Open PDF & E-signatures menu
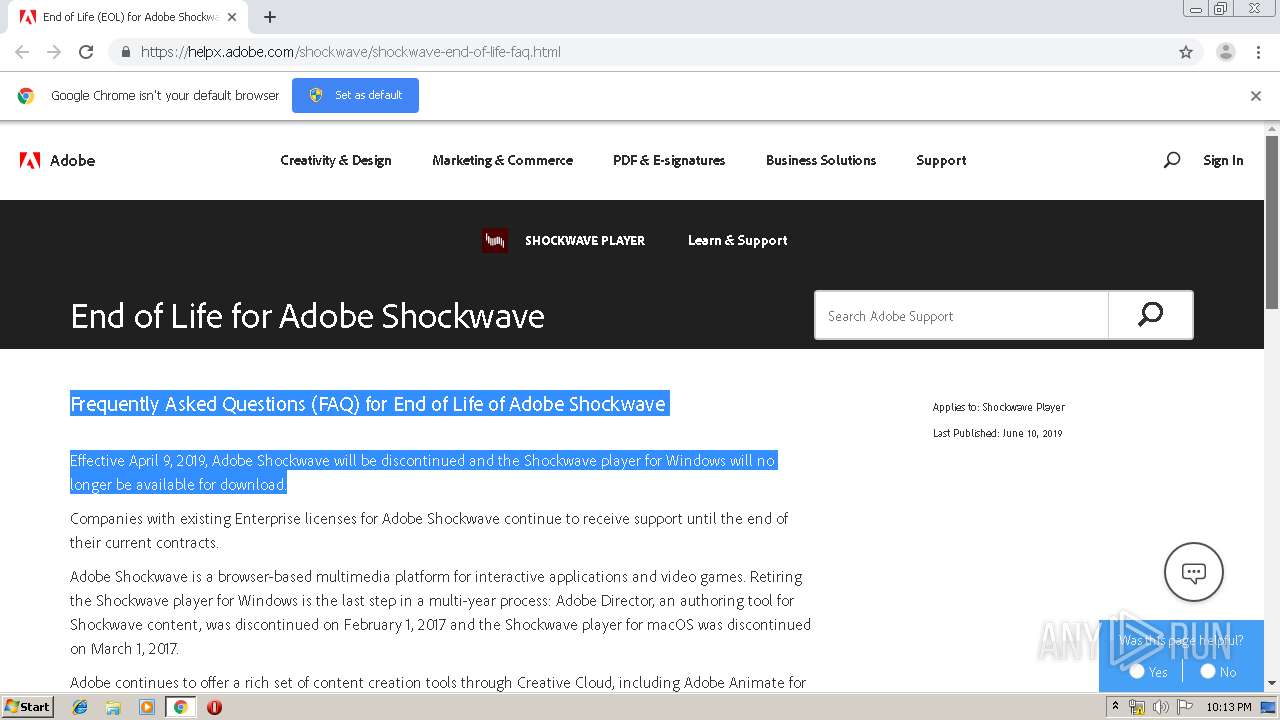The image size is (1280, 720). click(x=669, y=160)
